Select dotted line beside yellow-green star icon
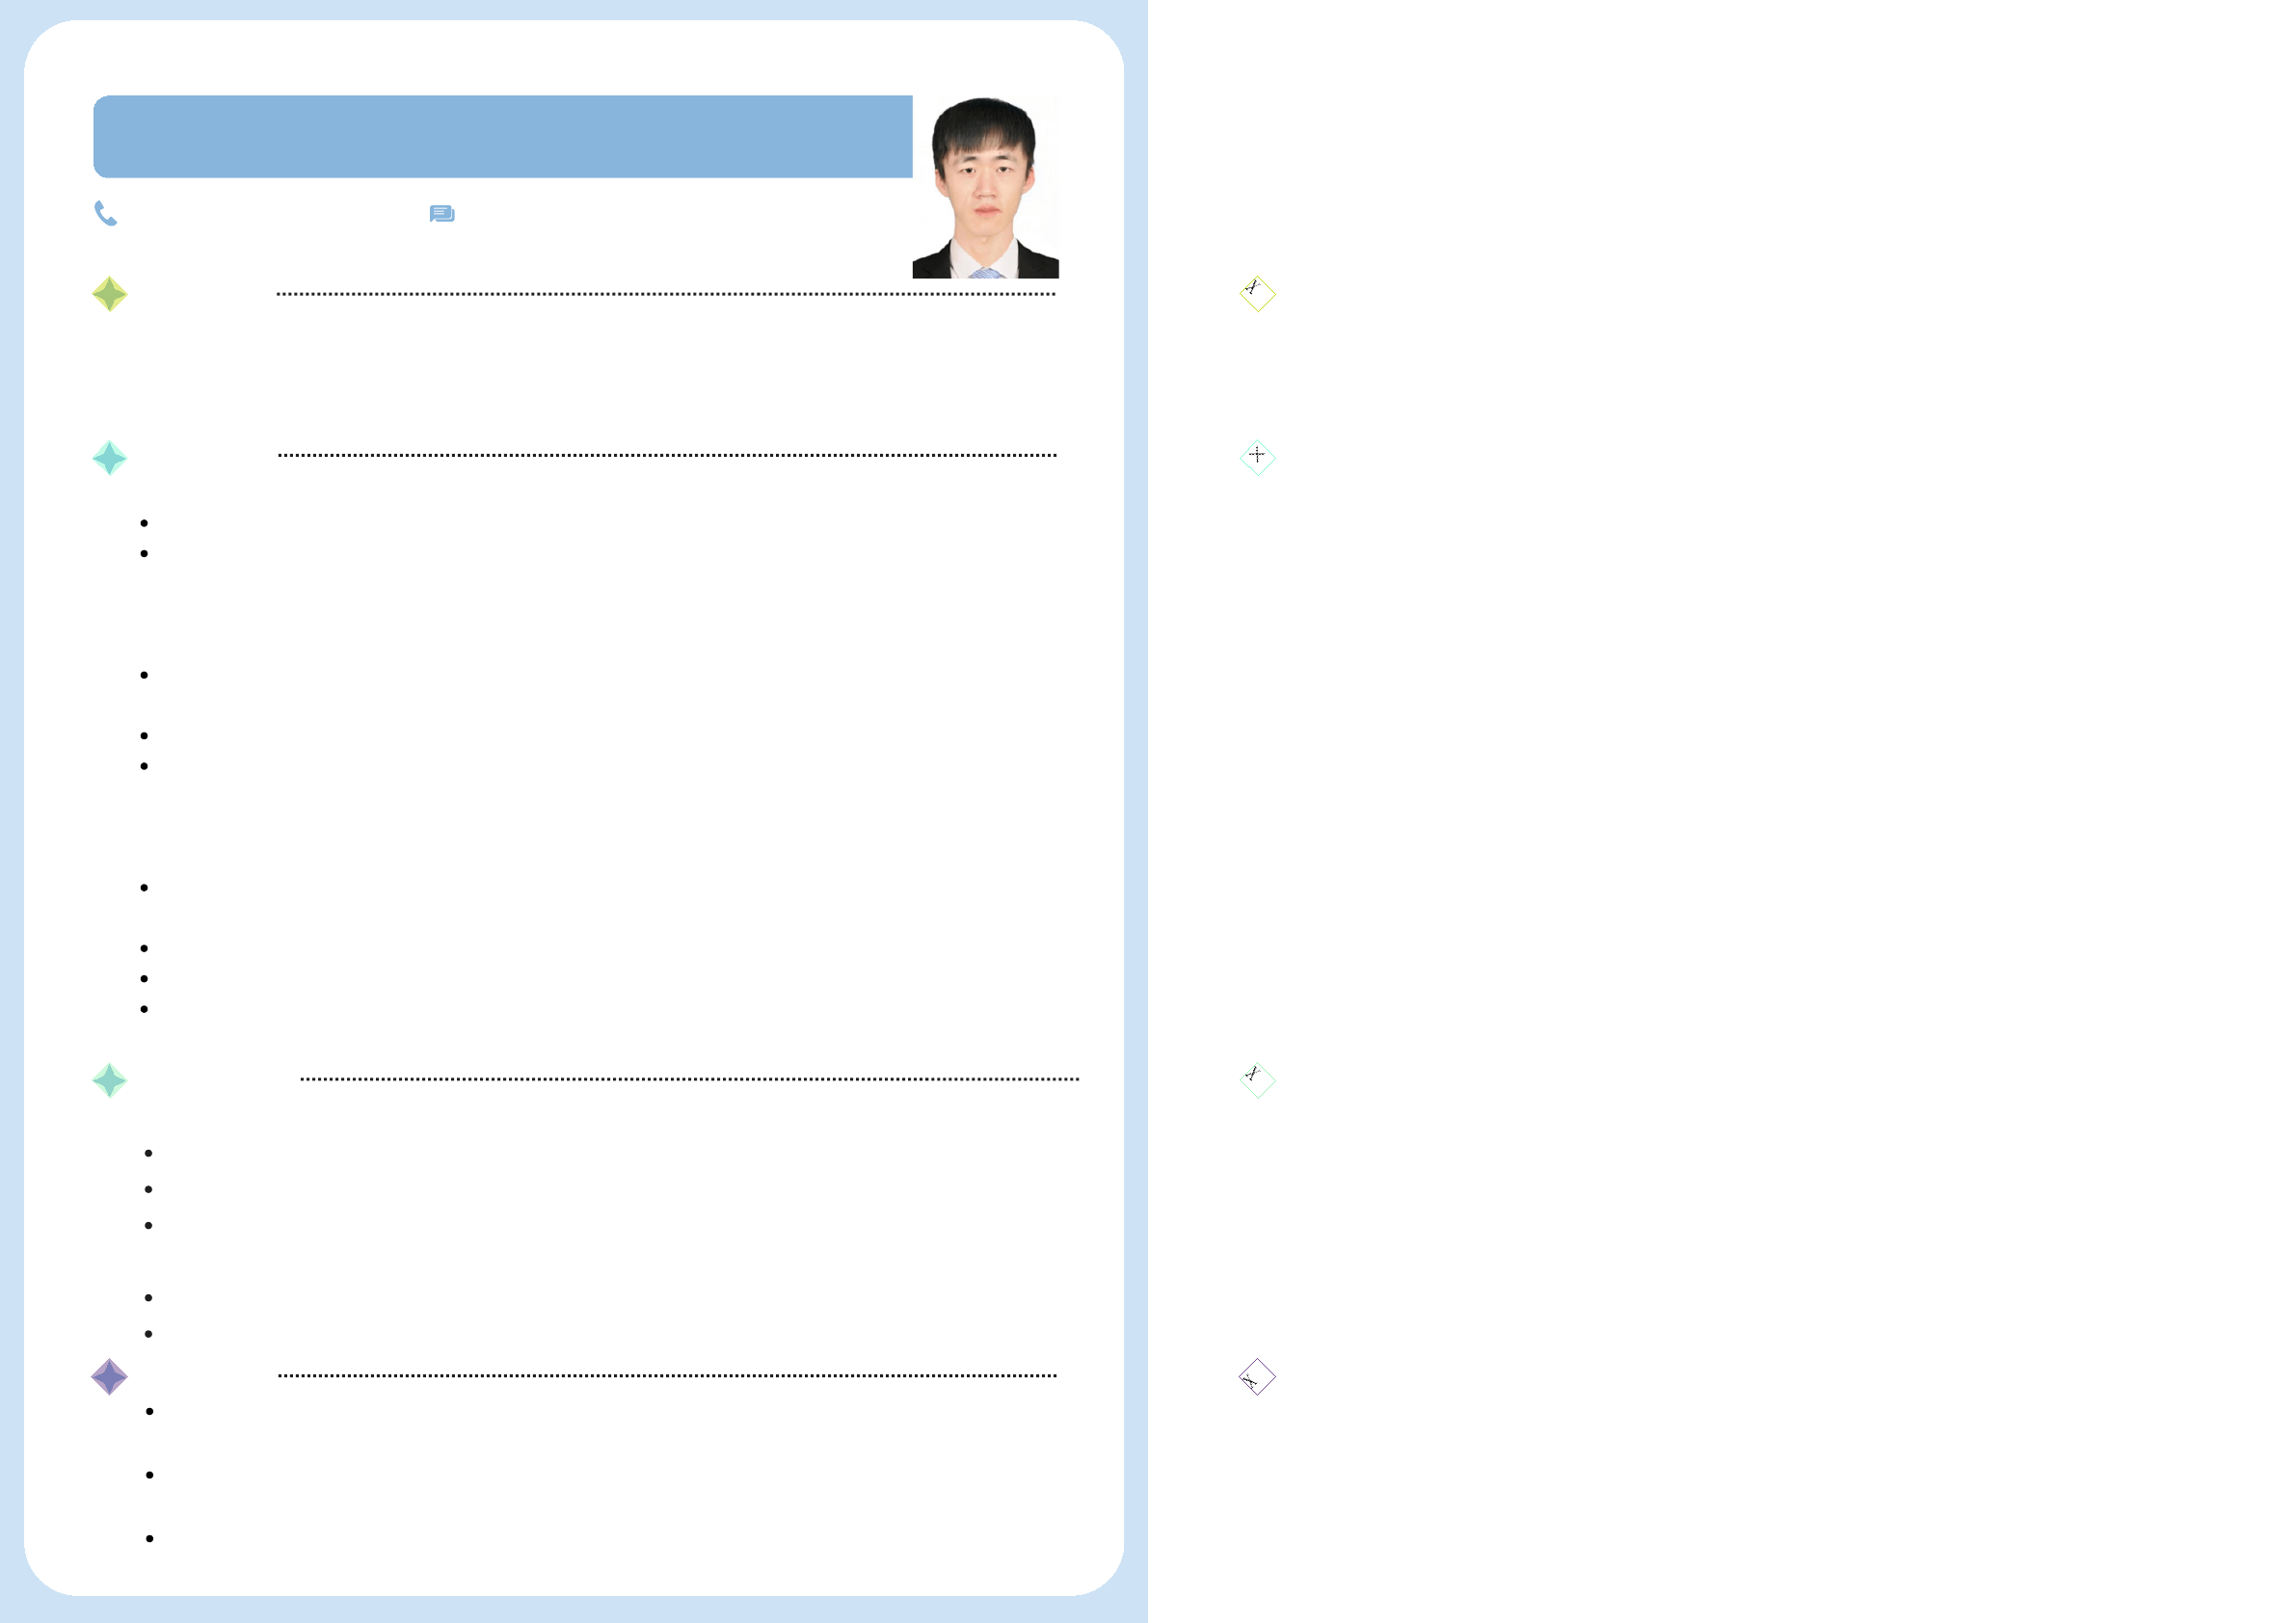 tap(666, 294)
